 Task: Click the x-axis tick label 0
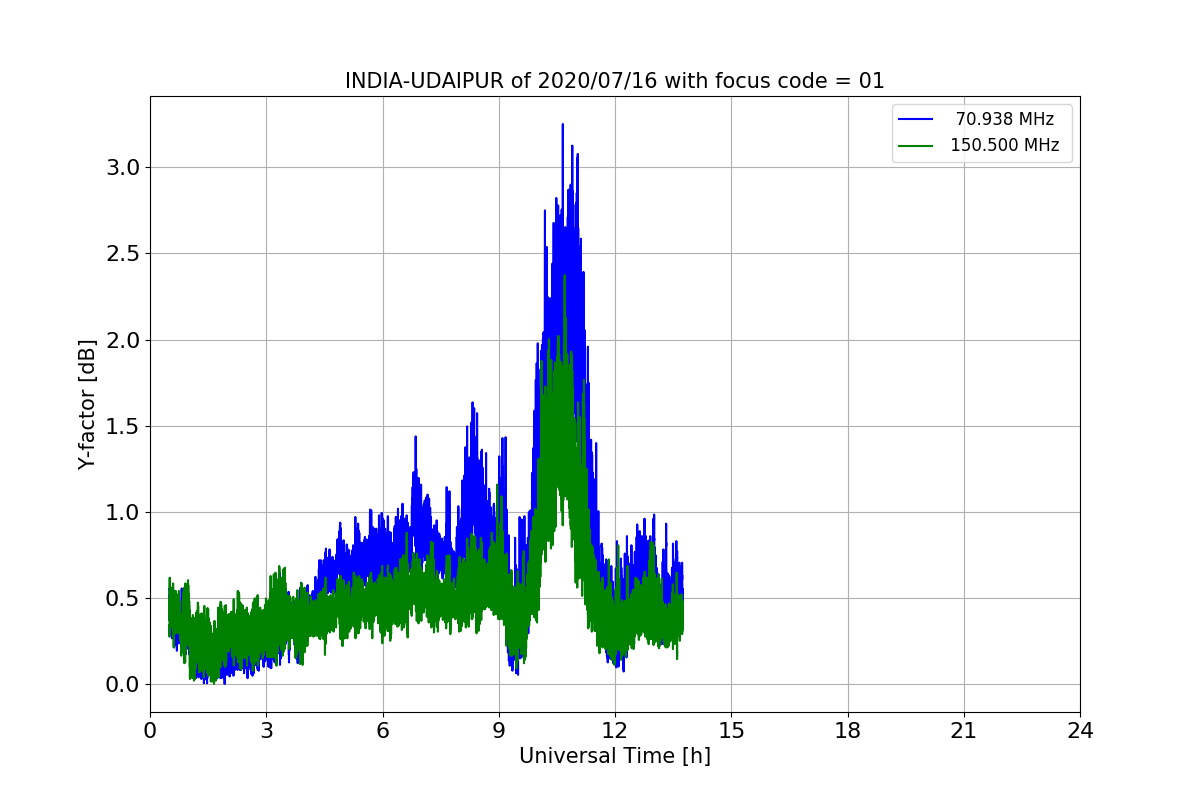point(150,731)
